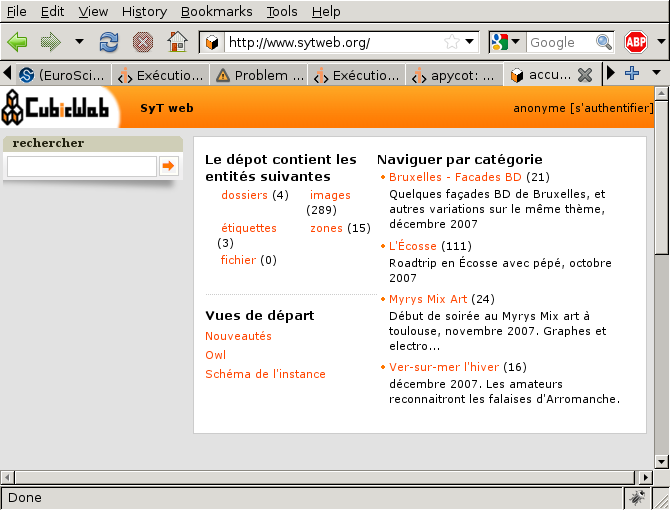Click the green Back arrow button

[x=17, y=42]
